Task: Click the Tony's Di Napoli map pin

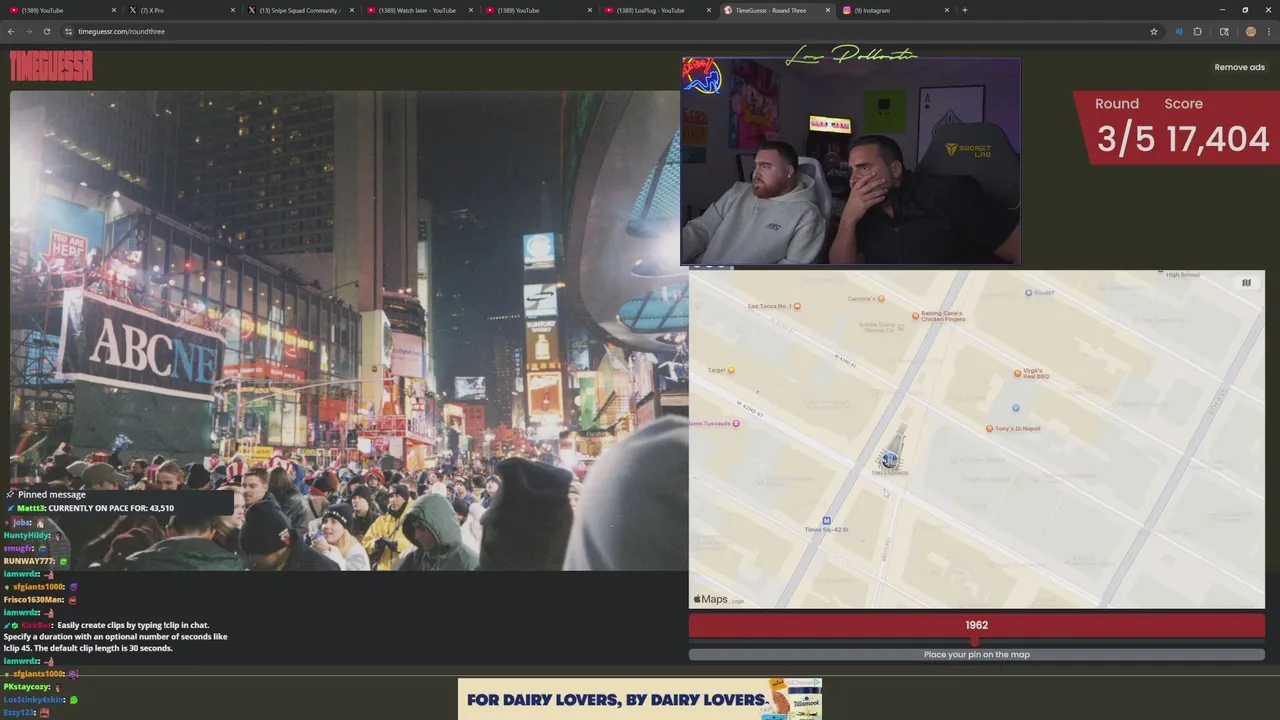Action: coord(989,428)
